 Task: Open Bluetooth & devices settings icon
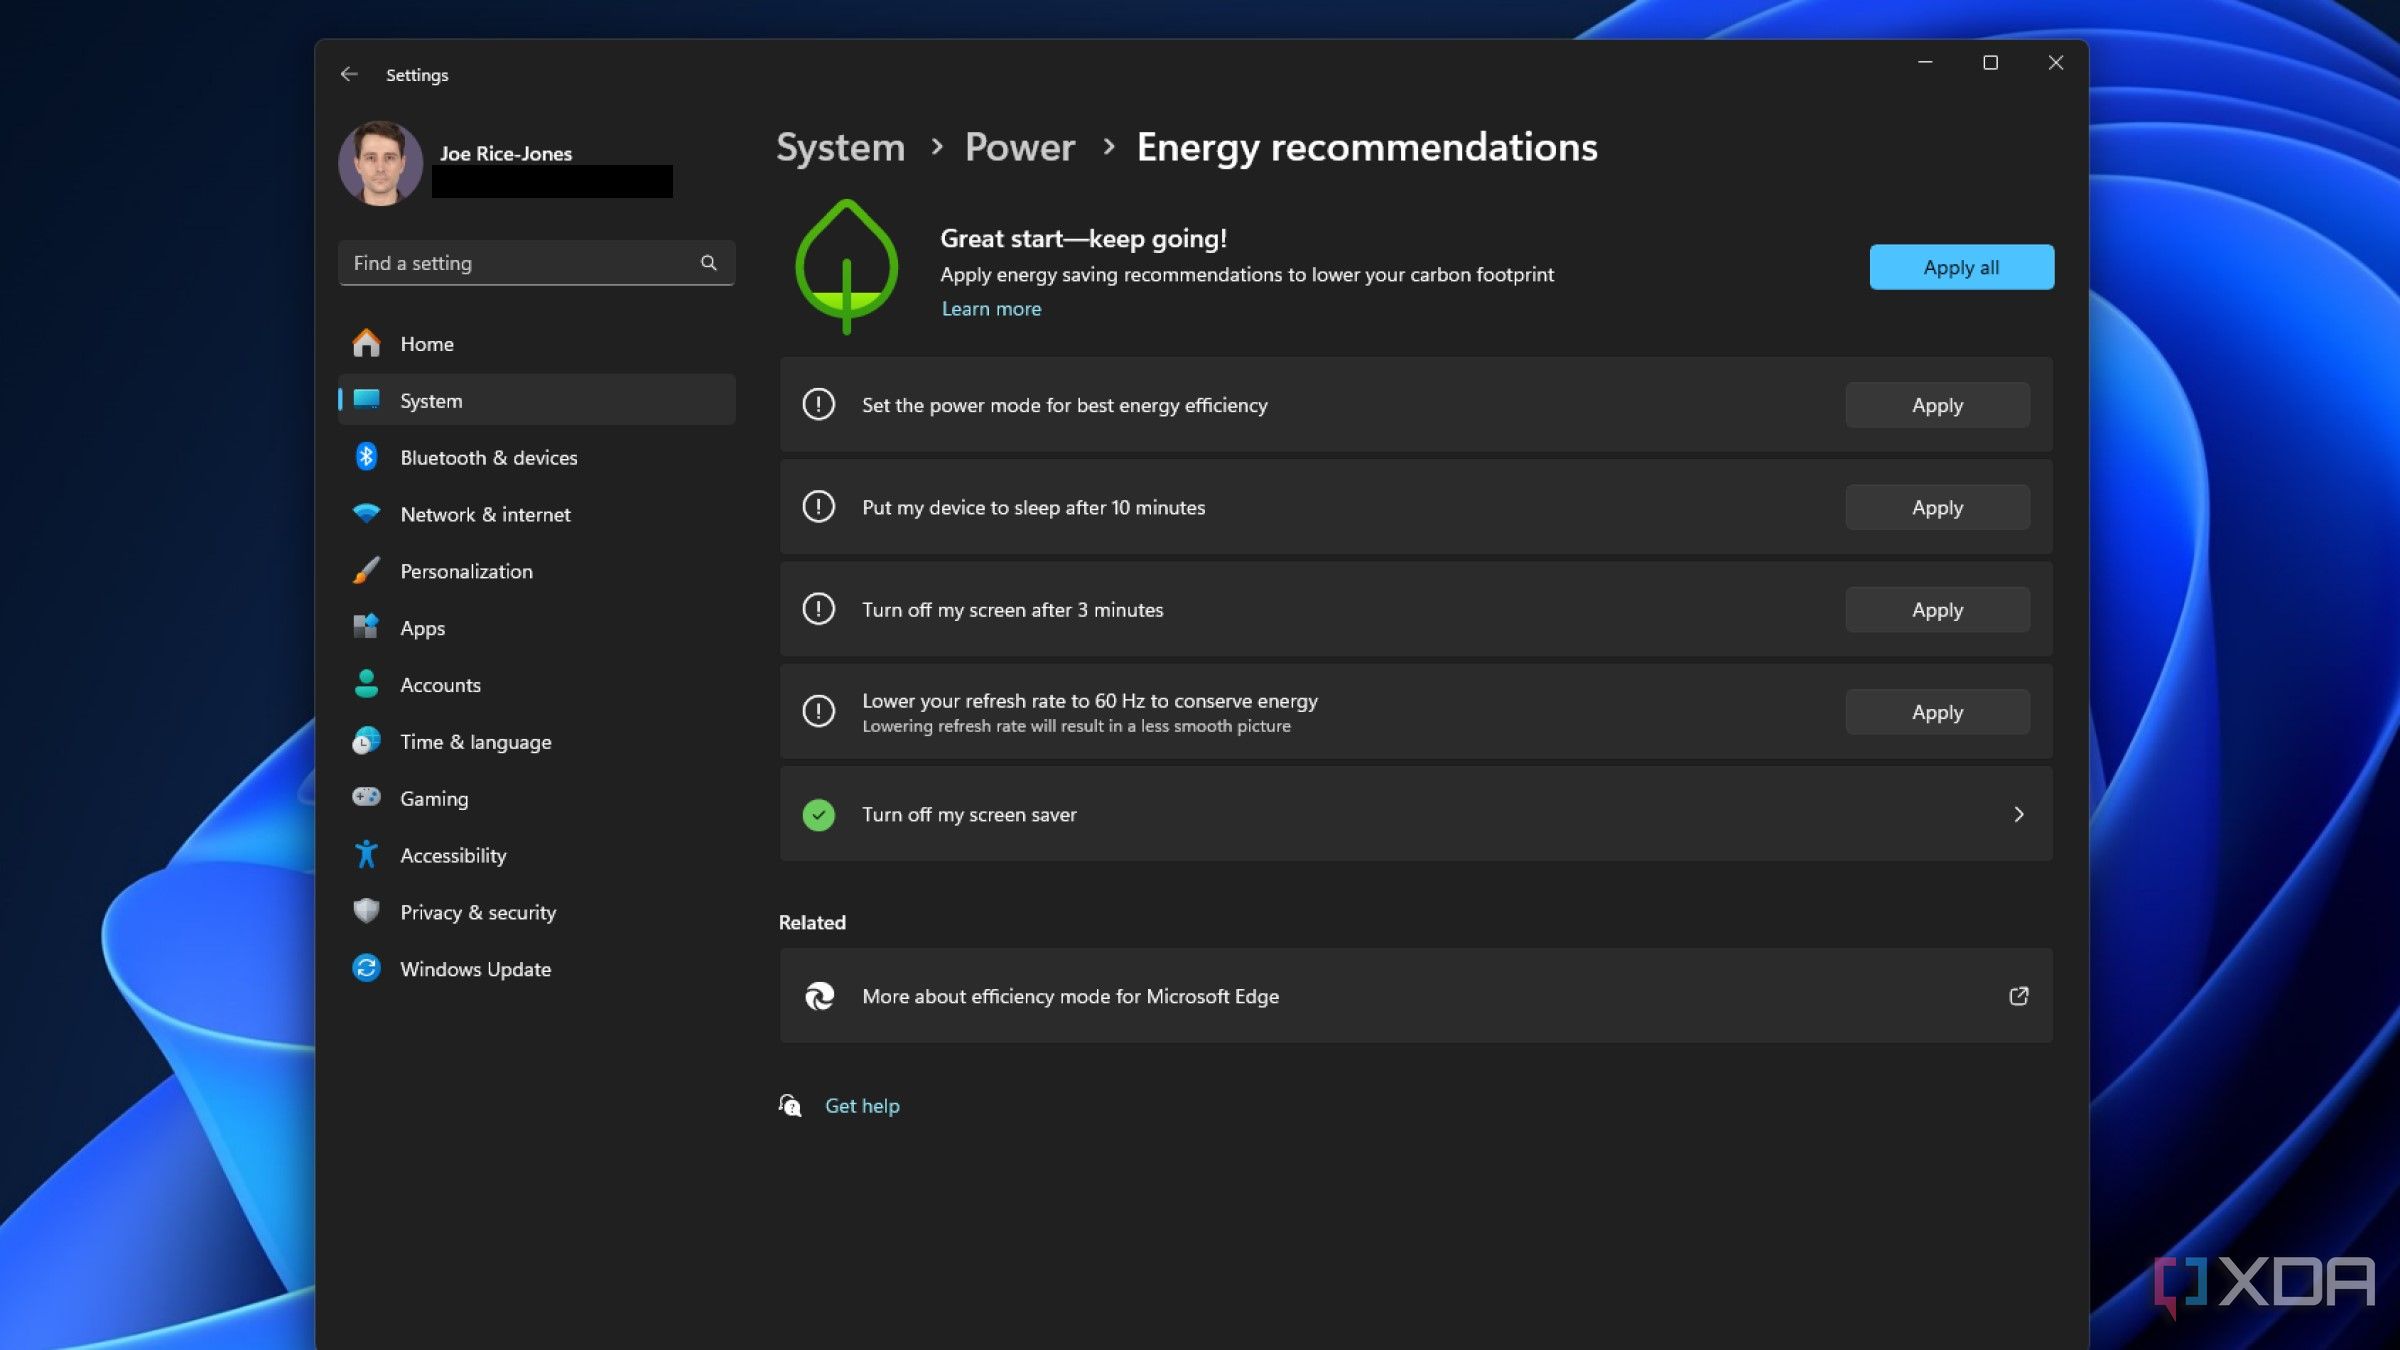point(366,457)
